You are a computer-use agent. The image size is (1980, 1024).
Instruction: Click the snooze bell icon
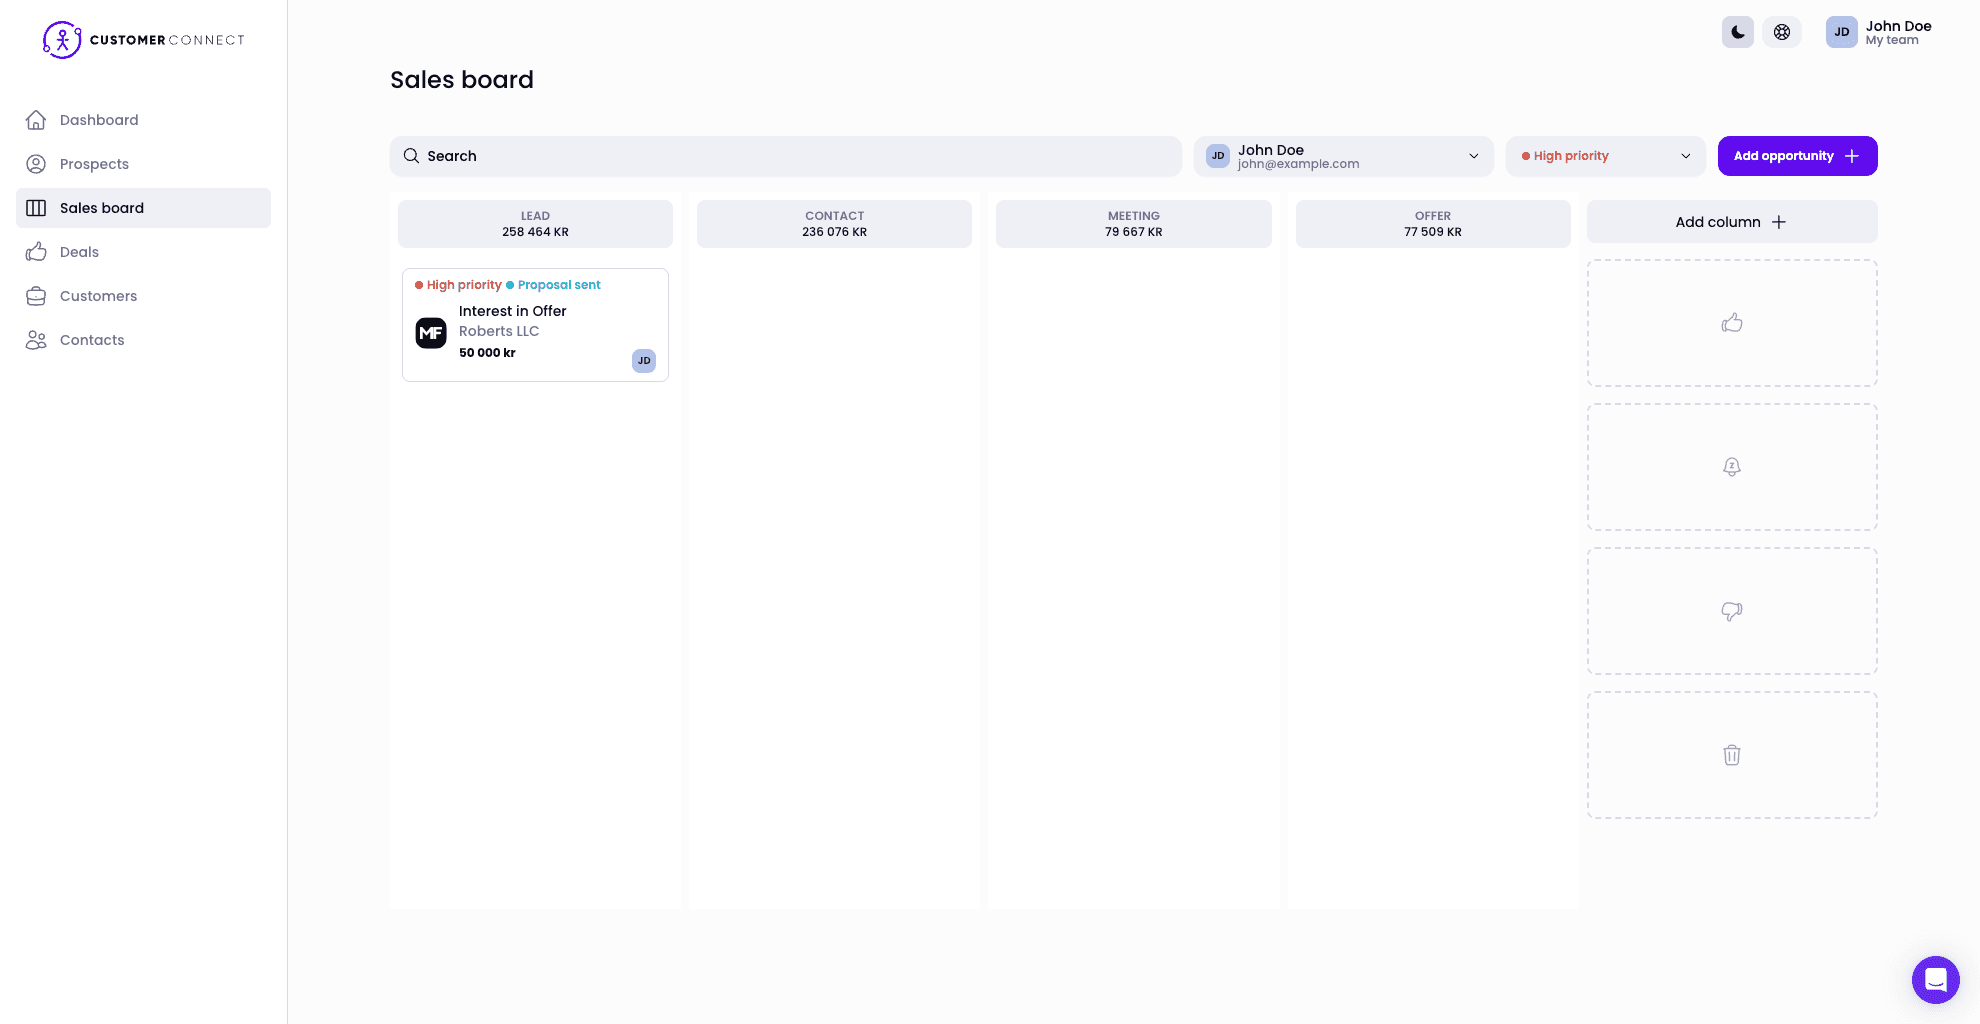pos(1731,466)
